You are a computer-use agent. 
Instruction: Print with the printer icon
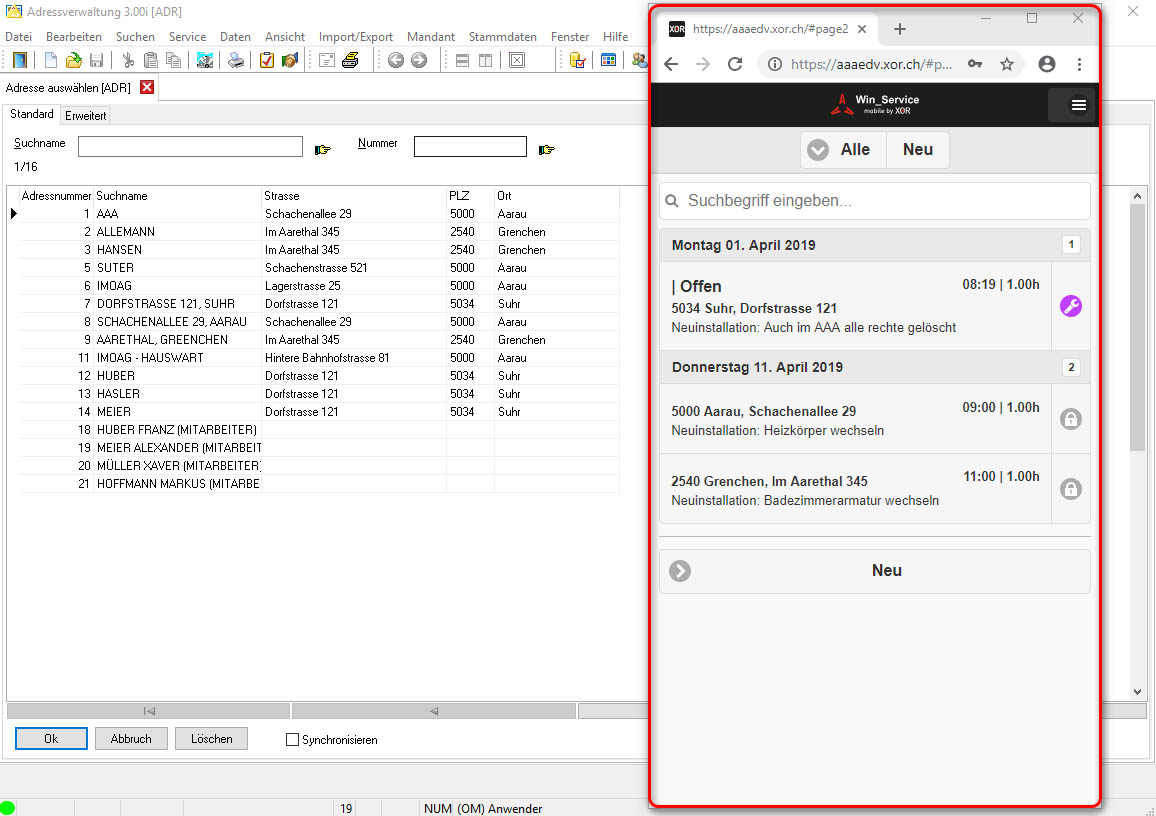tap(236, 60)
